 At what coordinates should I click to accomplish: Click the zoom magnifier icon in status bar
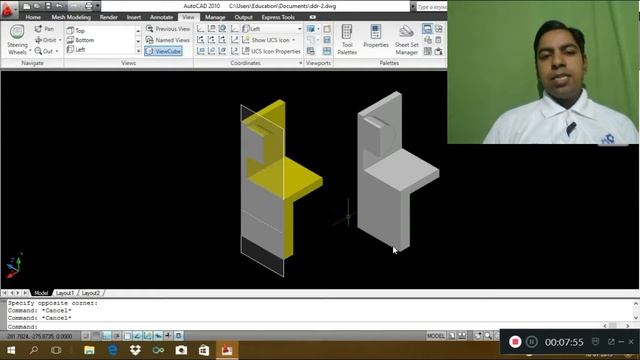point(488,336)
